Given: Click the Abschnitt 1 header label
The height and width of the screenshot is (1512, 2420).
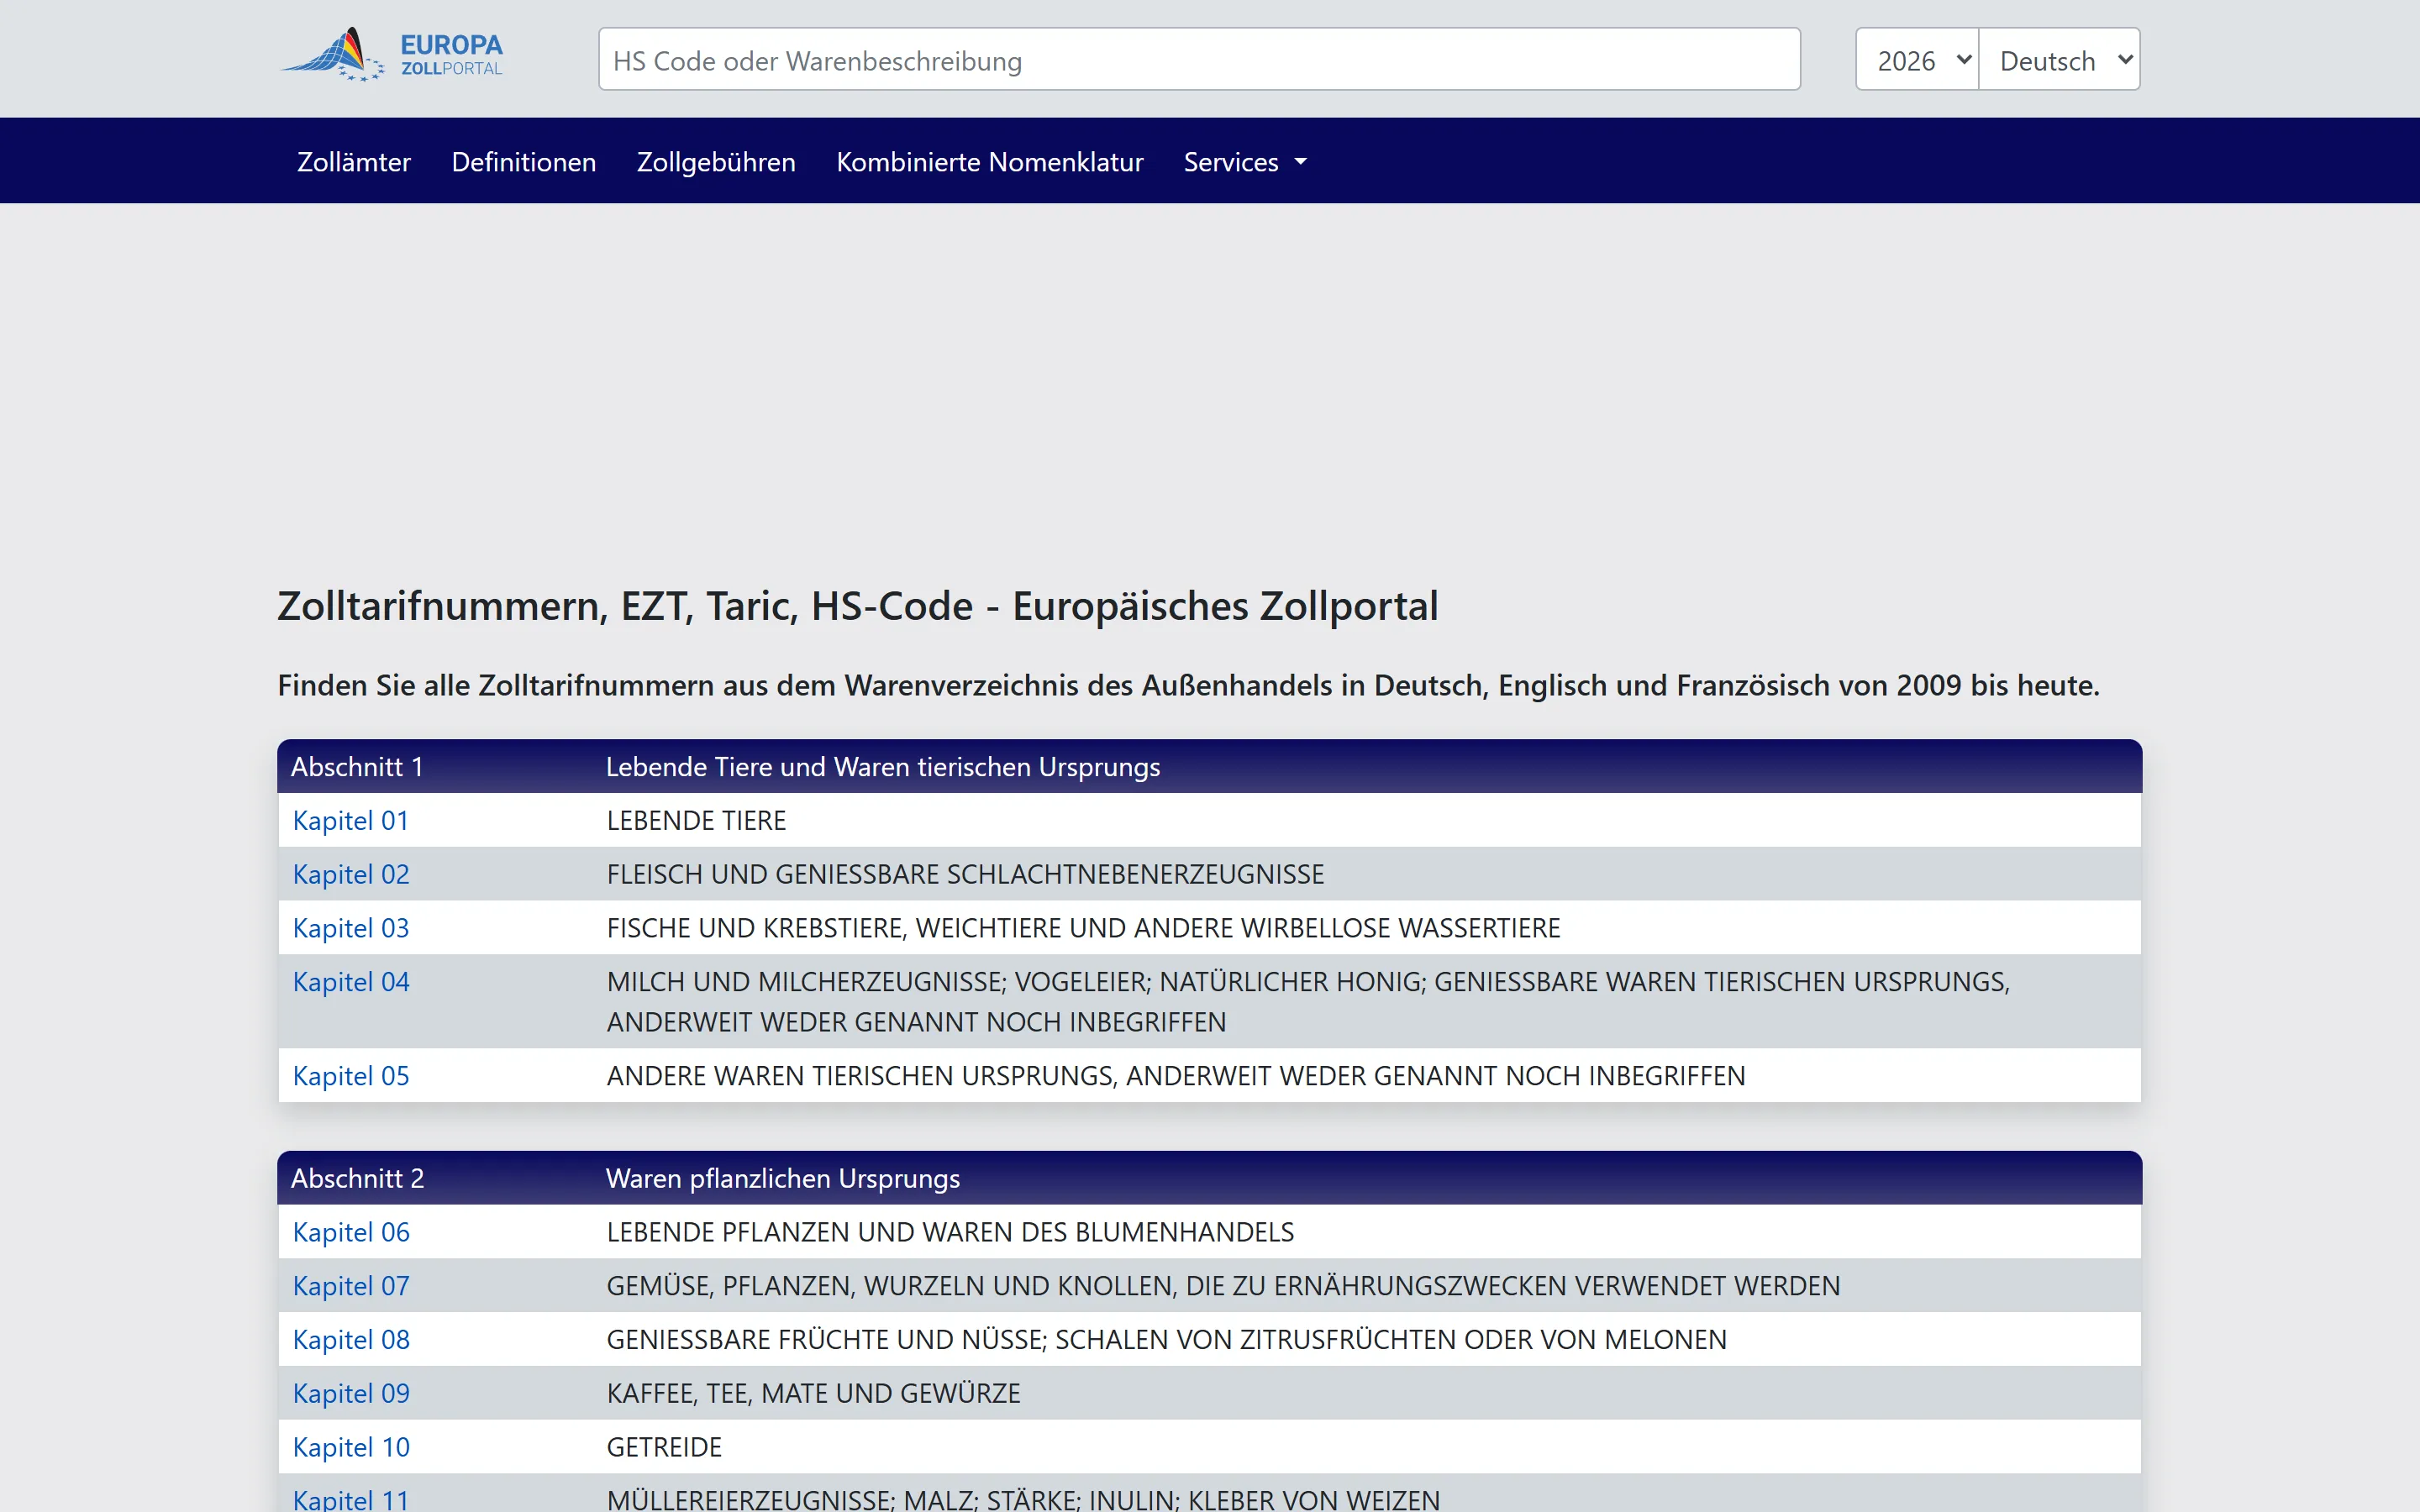Looking at the screenshot, I should [x=357, y=767].
